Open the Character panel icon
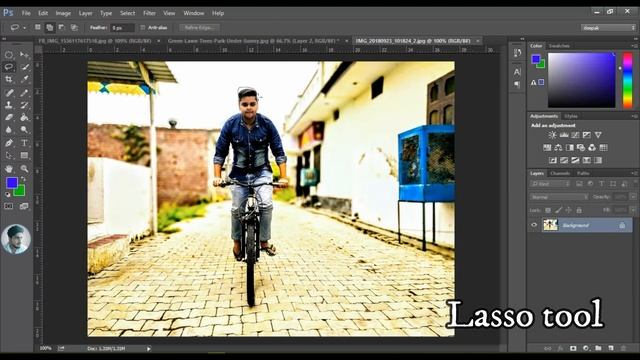This screenshot has height=360, width=640. 517,72
